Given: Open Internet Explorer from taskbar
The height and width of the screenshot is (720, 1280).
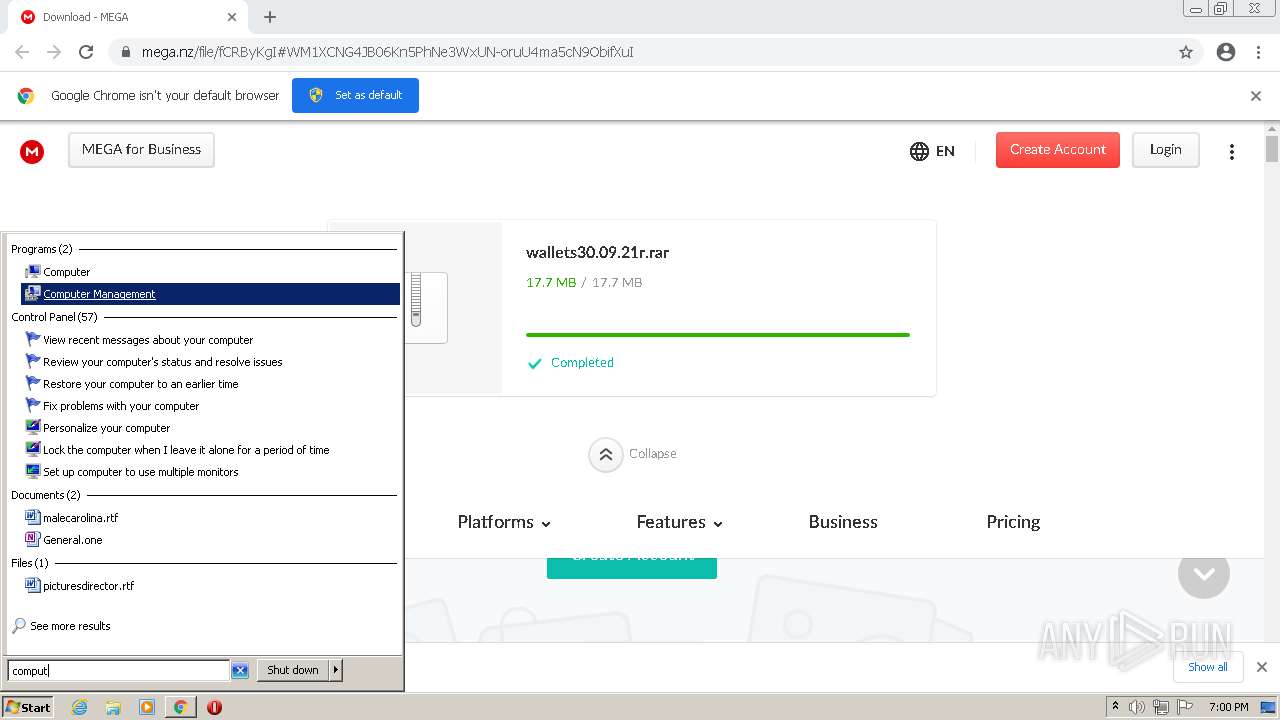Looking at the screenshot, I should [x=79, y=707].
